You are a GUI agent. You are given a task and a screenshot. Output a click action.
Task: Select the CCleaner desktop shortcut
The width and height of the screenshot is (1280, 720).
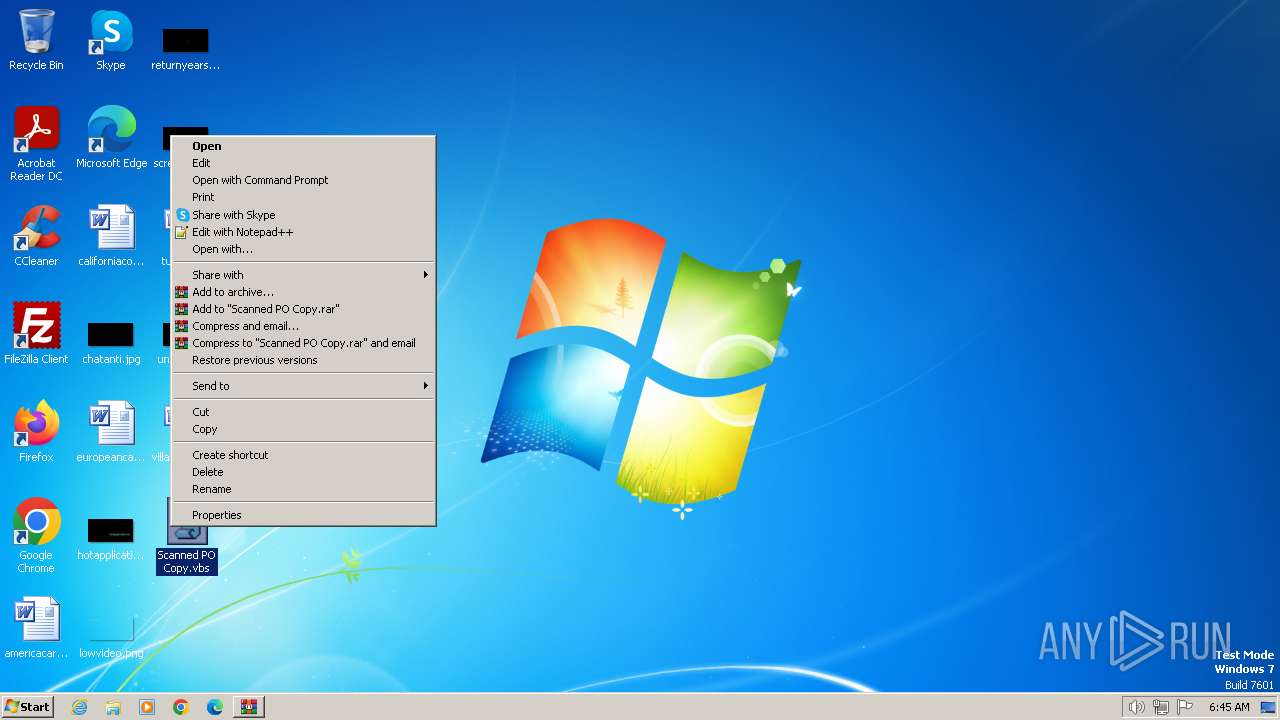point(36,235)
